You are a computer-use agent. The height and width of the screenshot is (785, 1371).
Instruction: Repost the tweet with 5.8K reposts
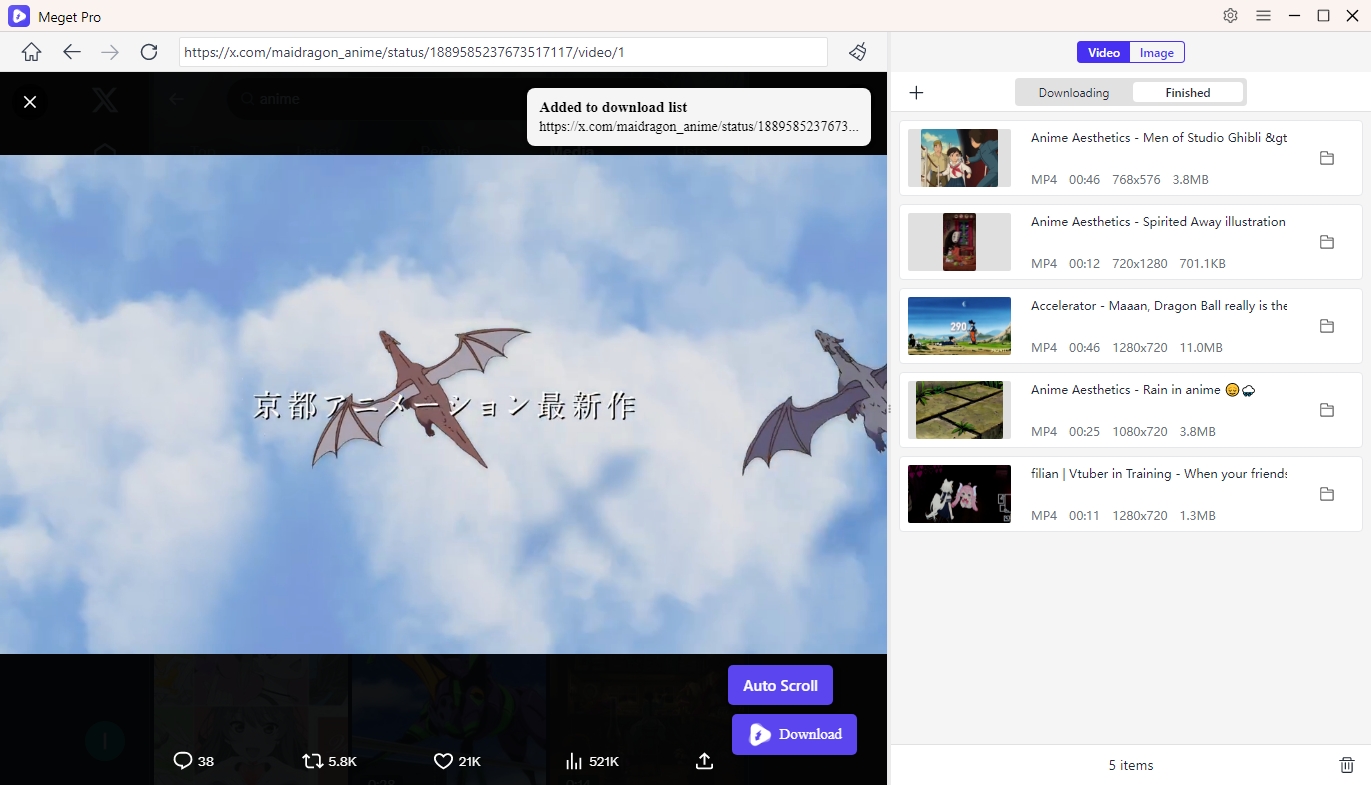coord(313,761)
